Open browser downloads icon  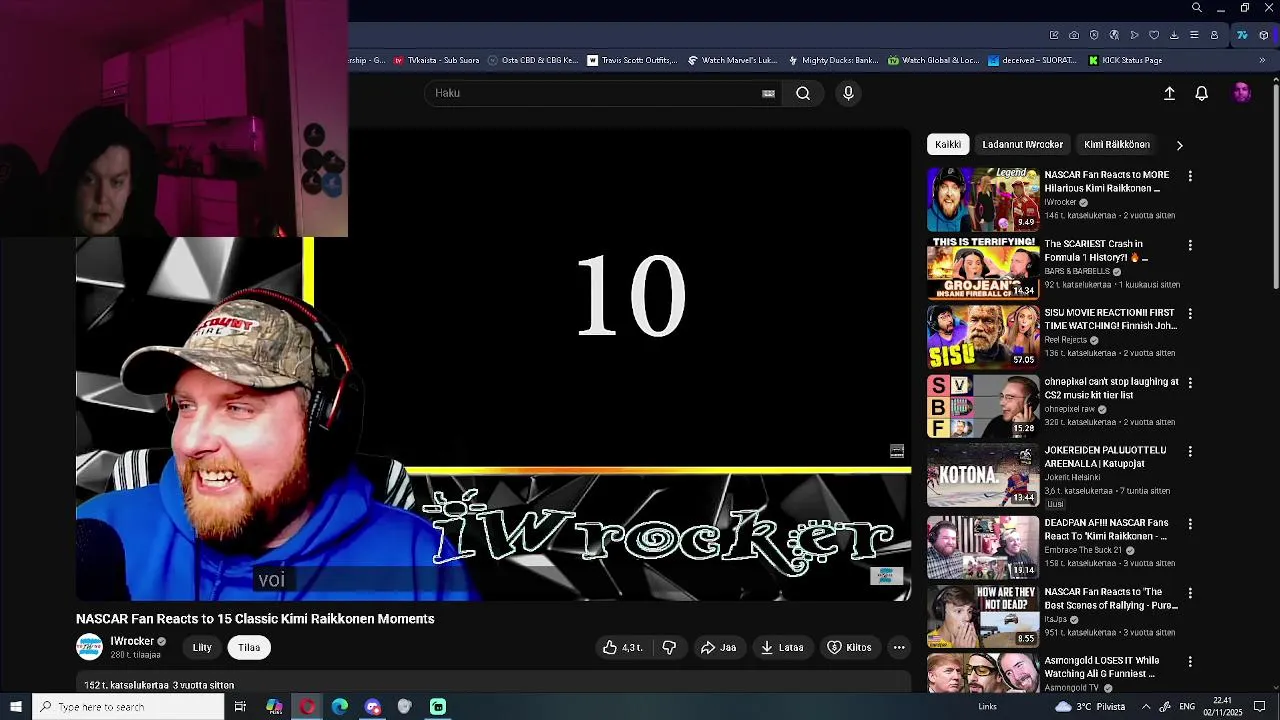pyautogui.click(x=1174, y=35)
